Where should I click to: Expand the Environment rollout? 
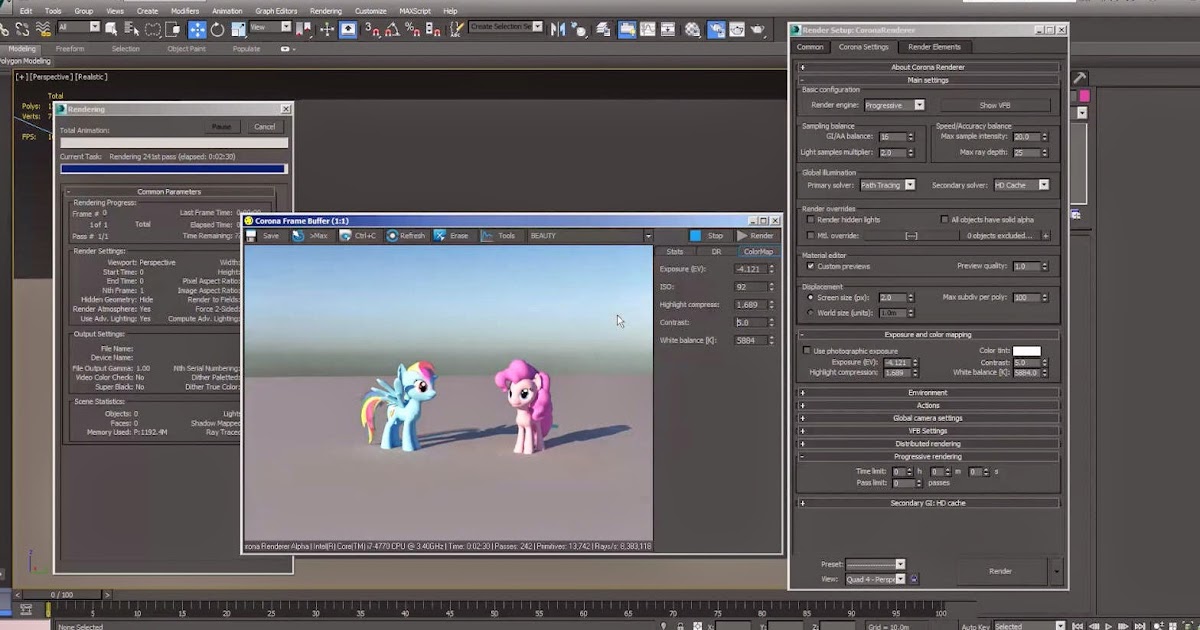point(928,393)
